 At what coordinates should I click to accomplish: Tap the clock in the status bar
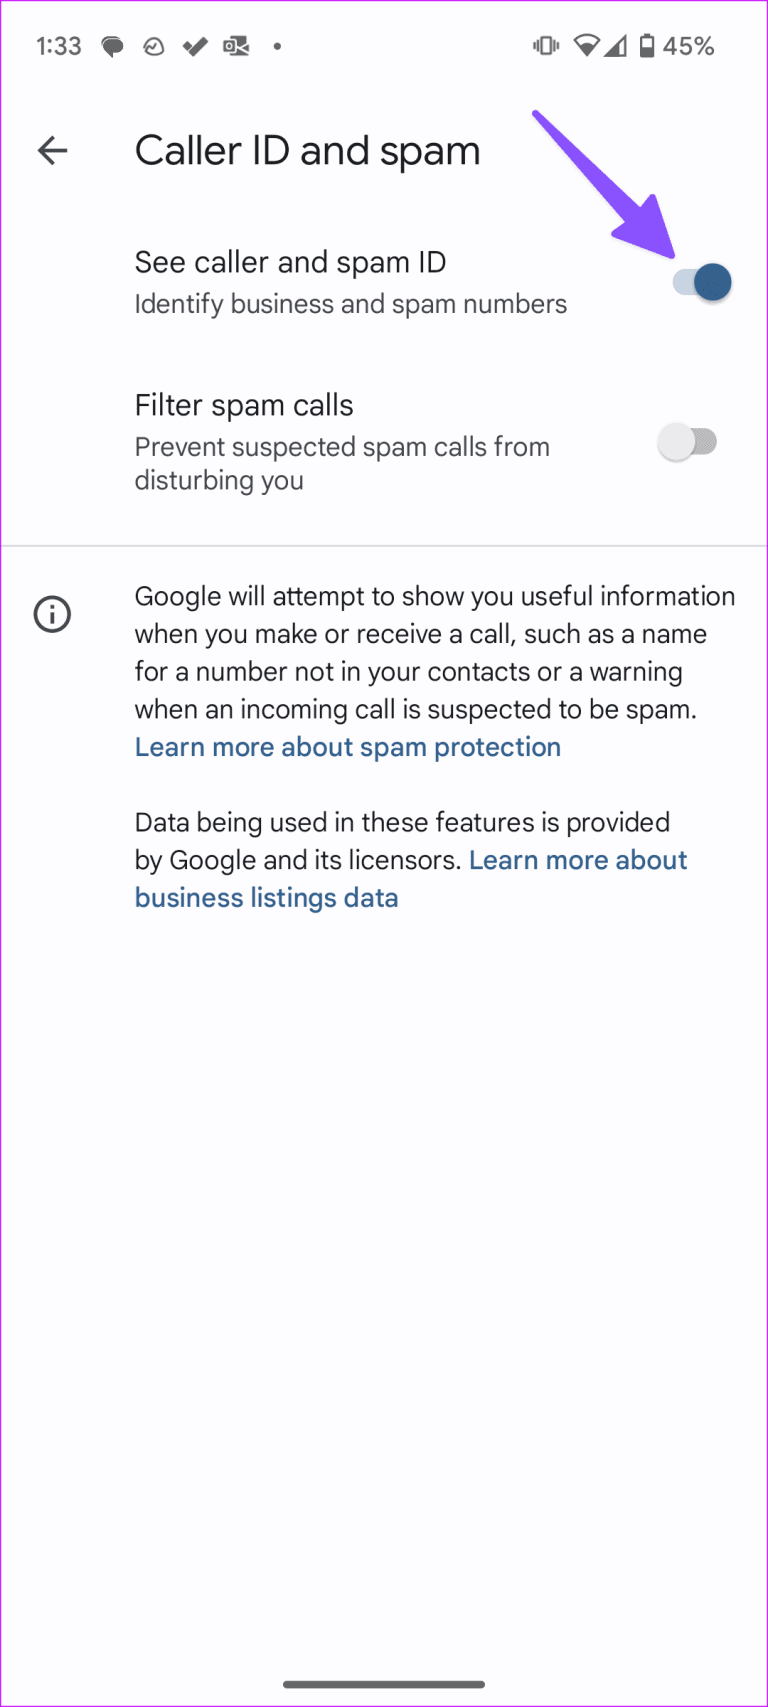click(x=58, y=45)
